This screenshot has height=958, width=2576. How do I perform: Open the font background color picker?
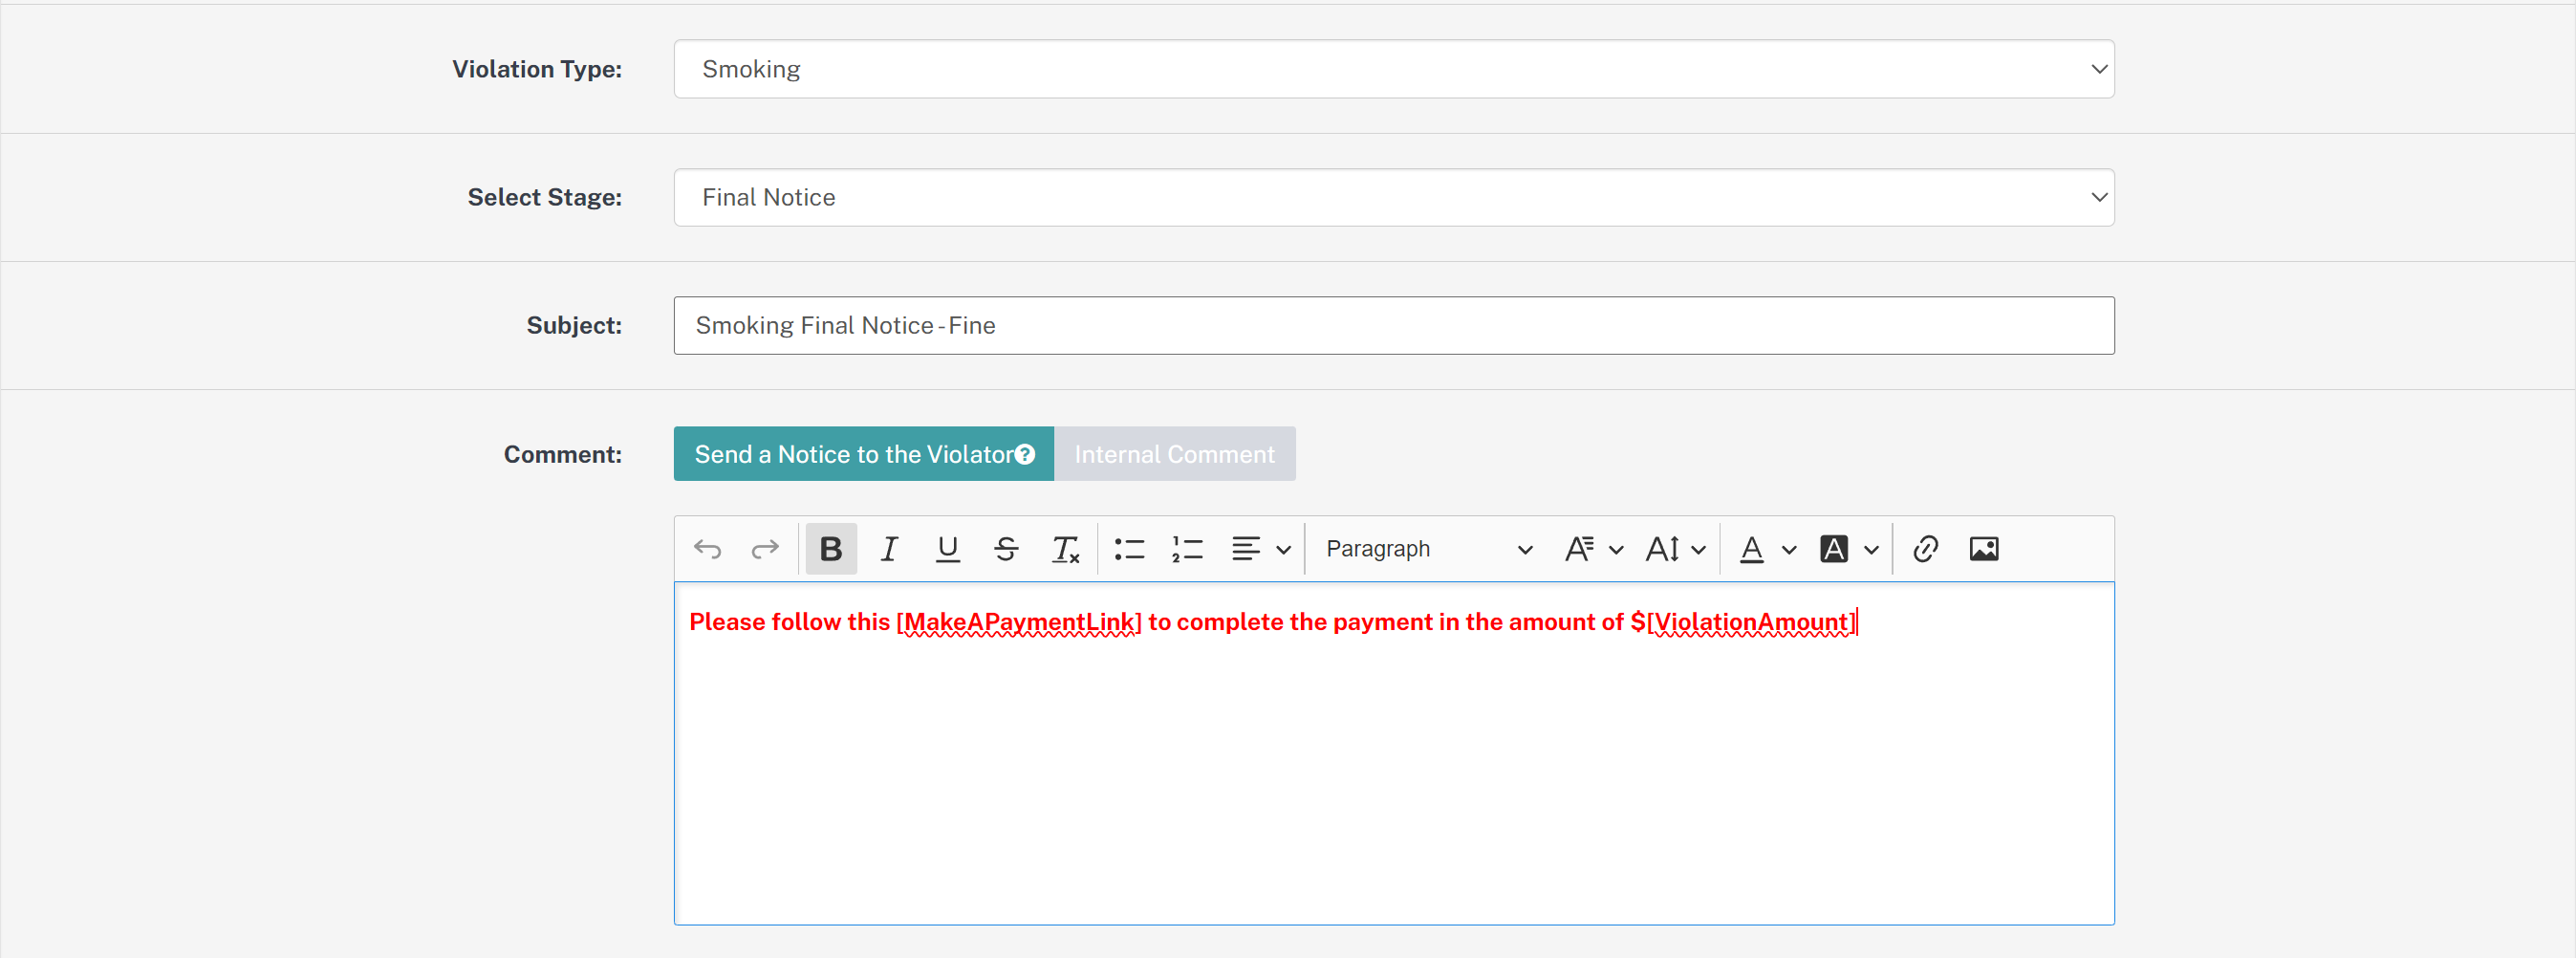tap(1834, 549)
